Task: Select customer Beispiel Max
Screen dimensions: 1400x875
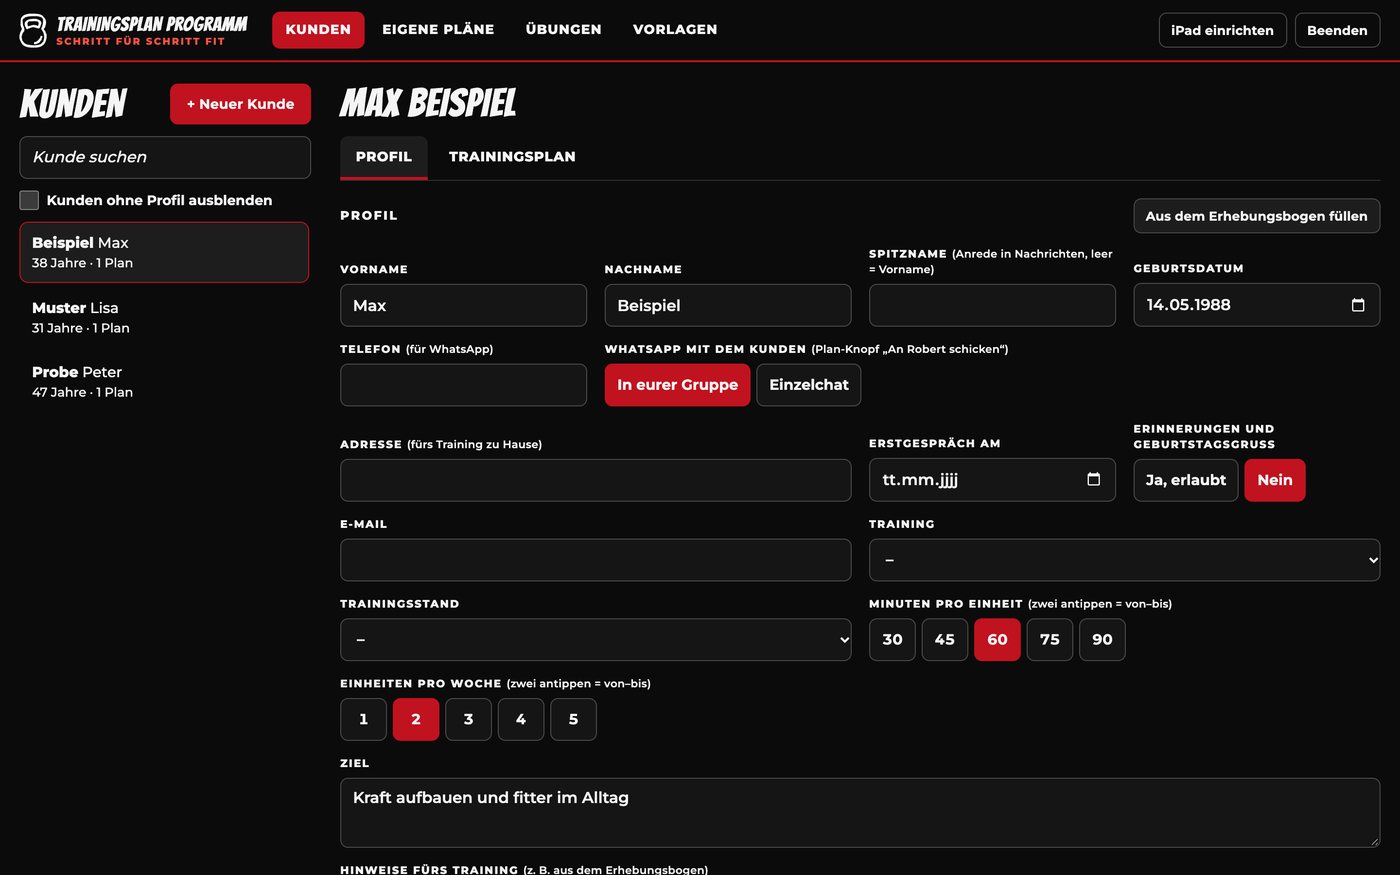Action: pyautogui.click(x=164, y=252)
